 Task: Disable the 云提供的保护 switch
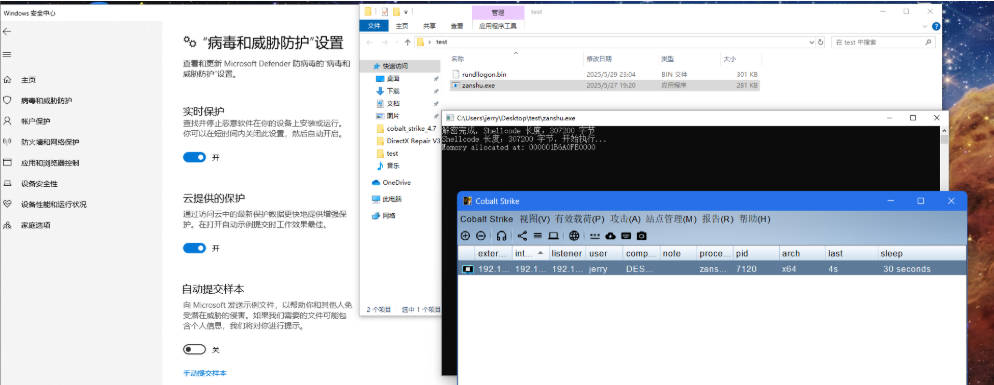click(x=195, y=248)
